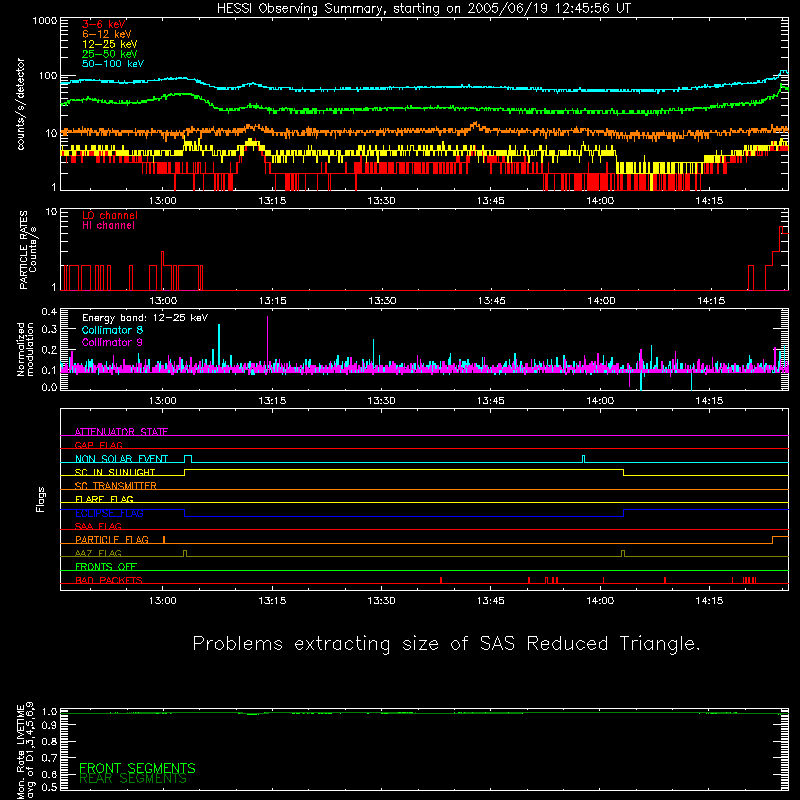Click 13:00 time label under modulation plot
The width and height of the screenshot is (800, 800).
tap(163, 401)
